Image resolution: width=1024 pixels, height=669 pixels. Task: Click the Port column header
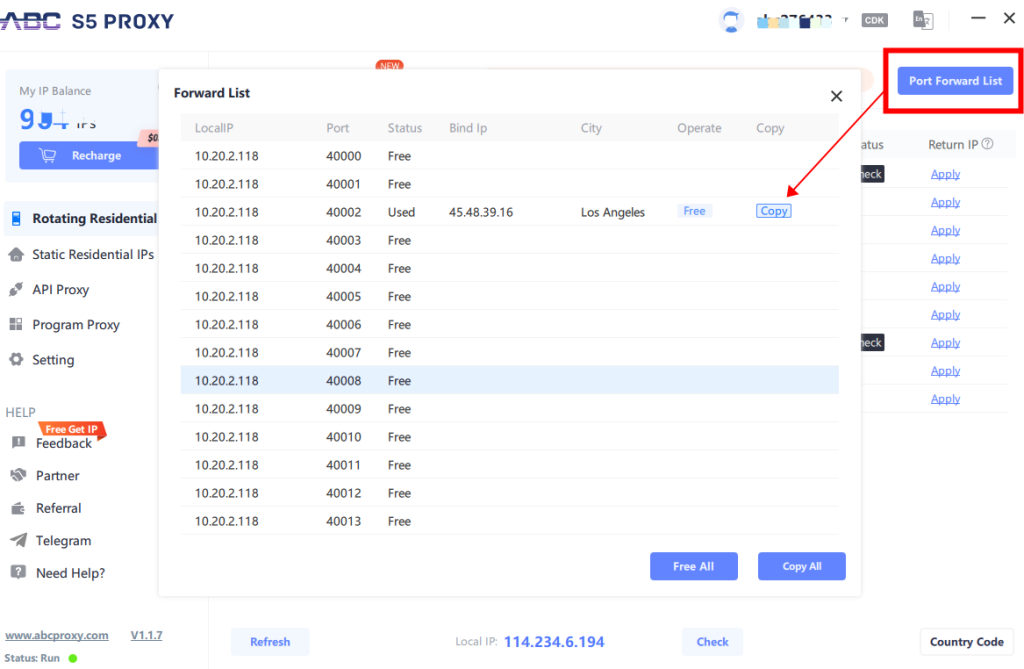[338, 128]
